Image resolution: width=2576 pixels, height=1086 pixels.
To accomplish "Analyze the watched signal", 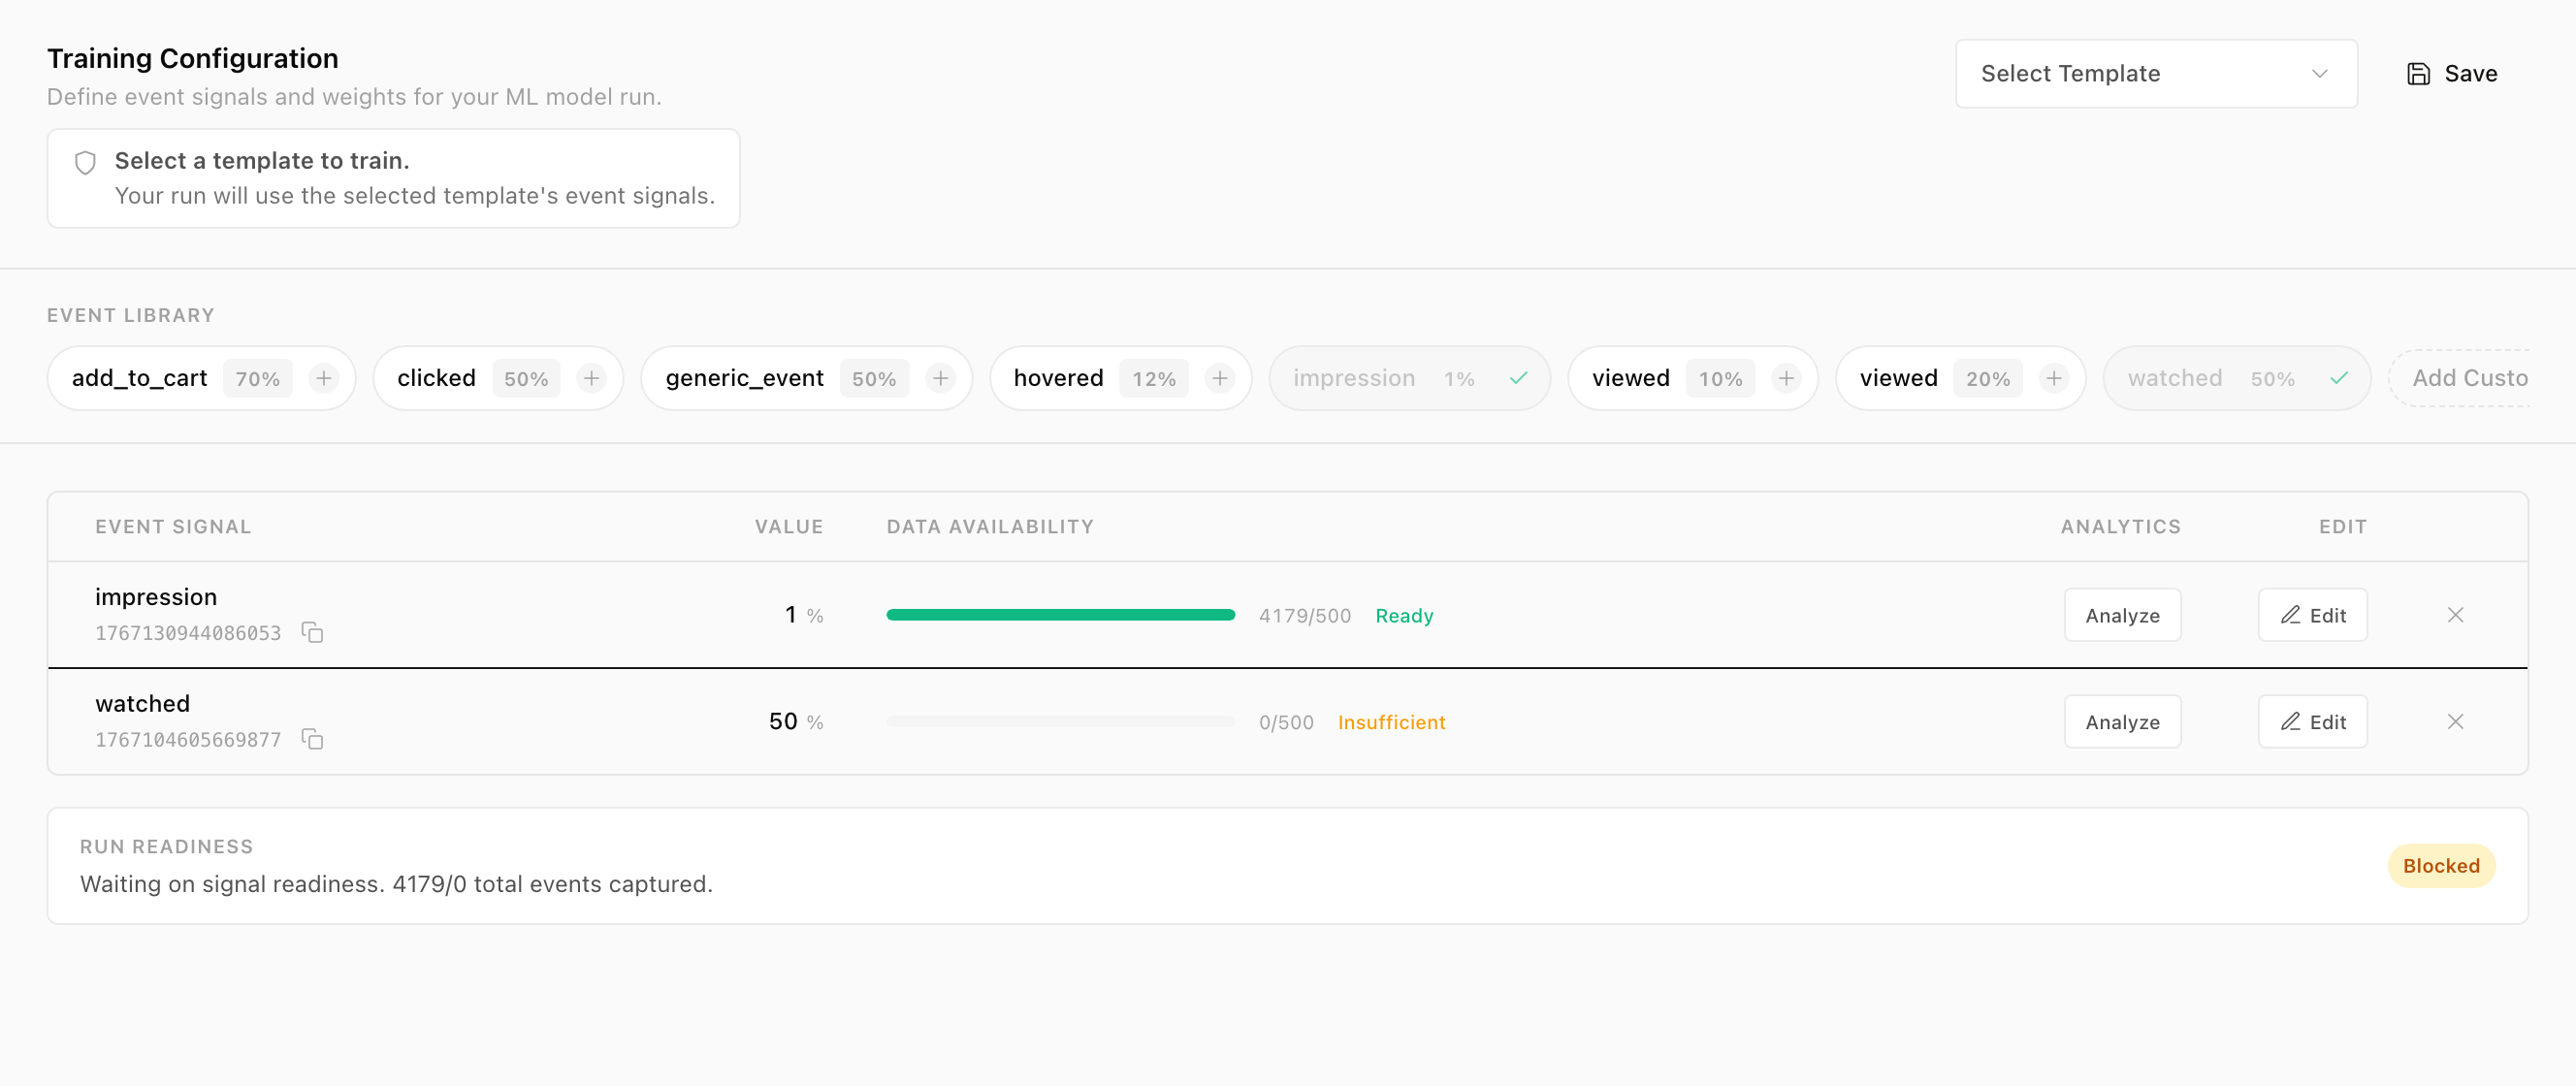I will pos(2122,723).
